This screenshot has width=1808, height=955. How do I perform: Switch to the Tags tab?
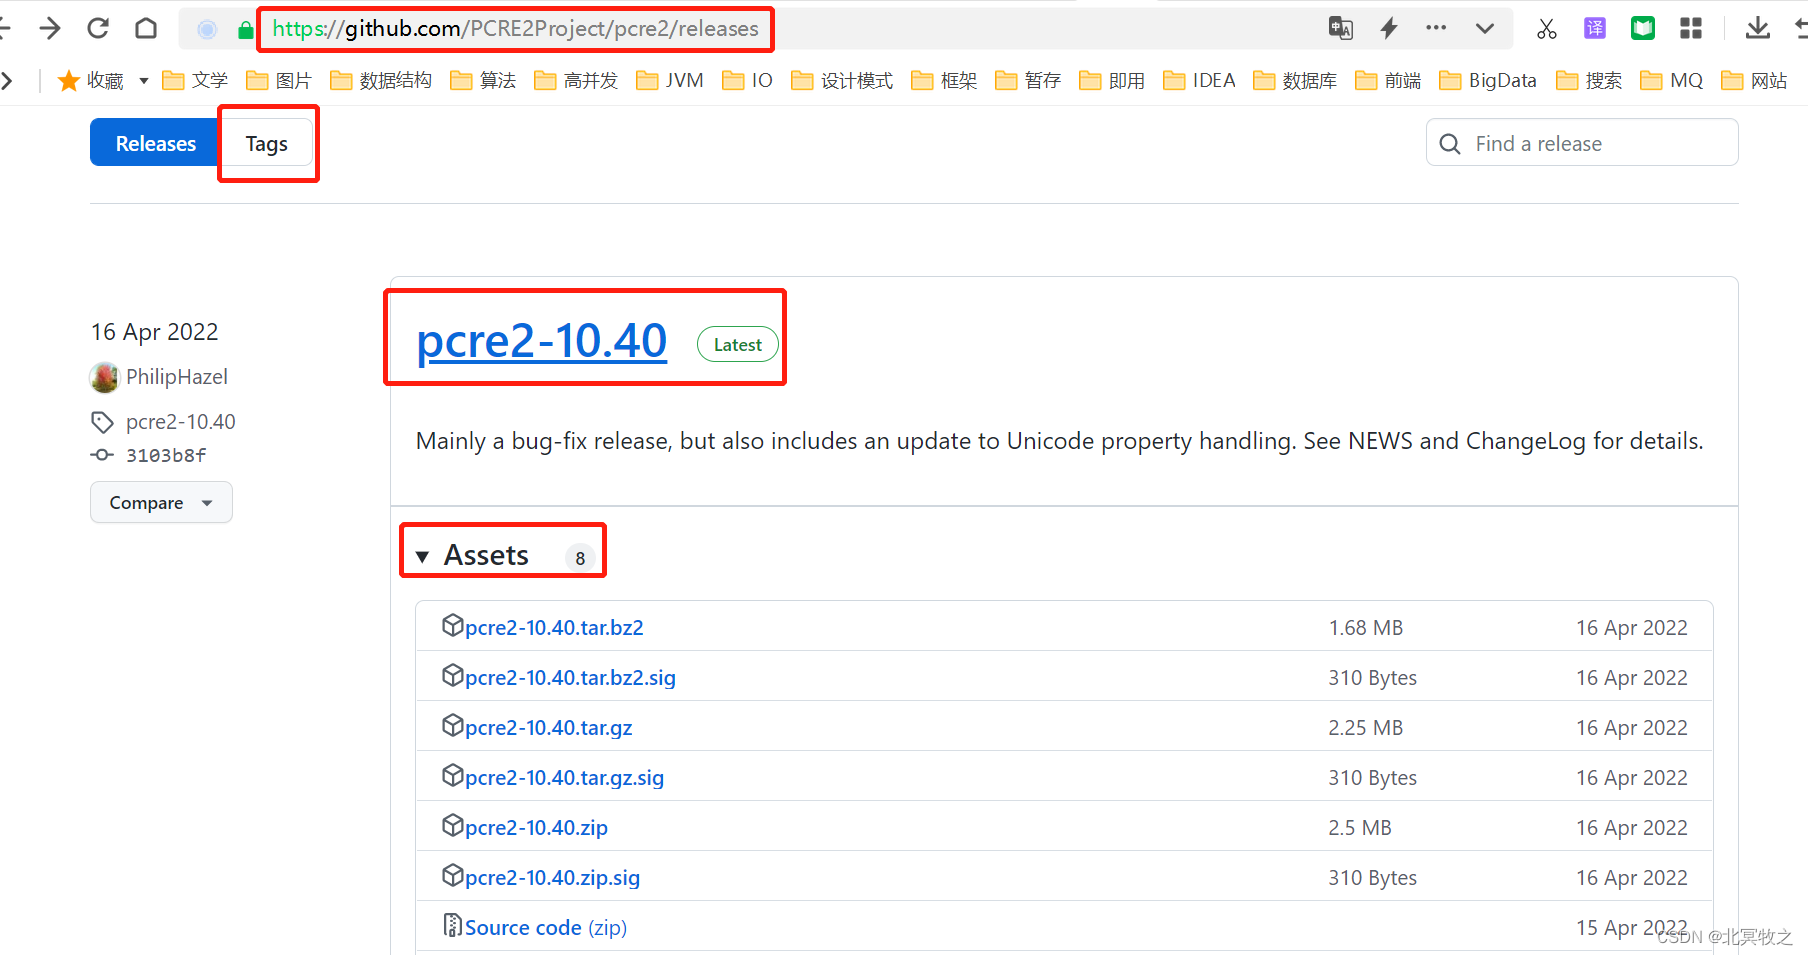pos(266,143)
